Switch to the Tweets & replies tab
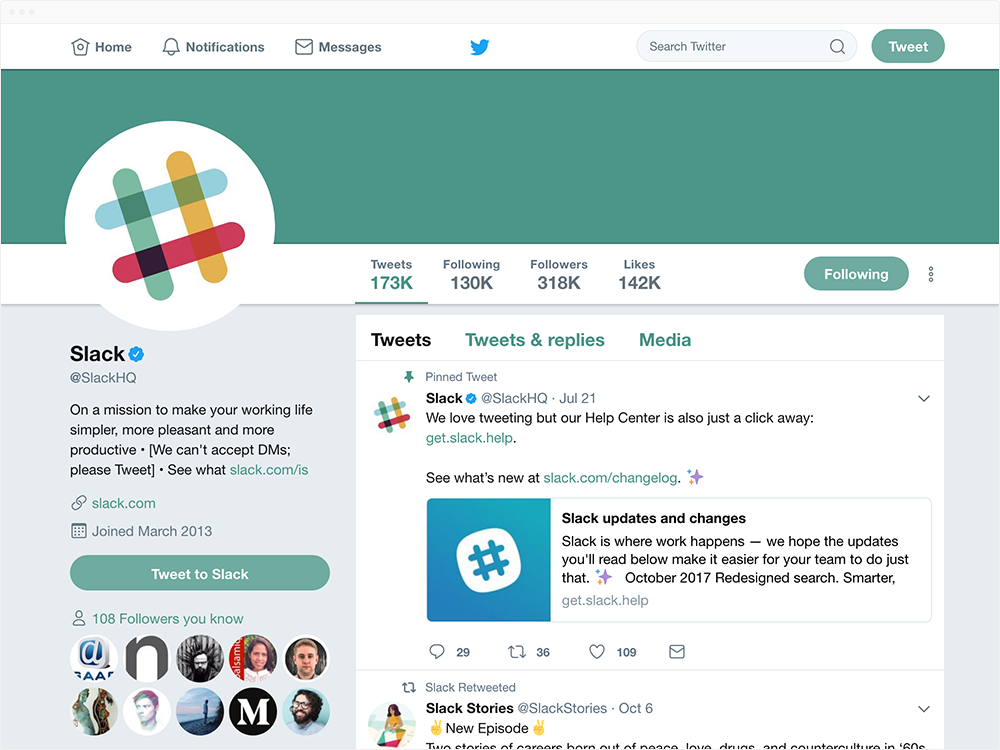Image resolution: width=1000 pixels, height=750 pixels. click(x=534, y=340)
